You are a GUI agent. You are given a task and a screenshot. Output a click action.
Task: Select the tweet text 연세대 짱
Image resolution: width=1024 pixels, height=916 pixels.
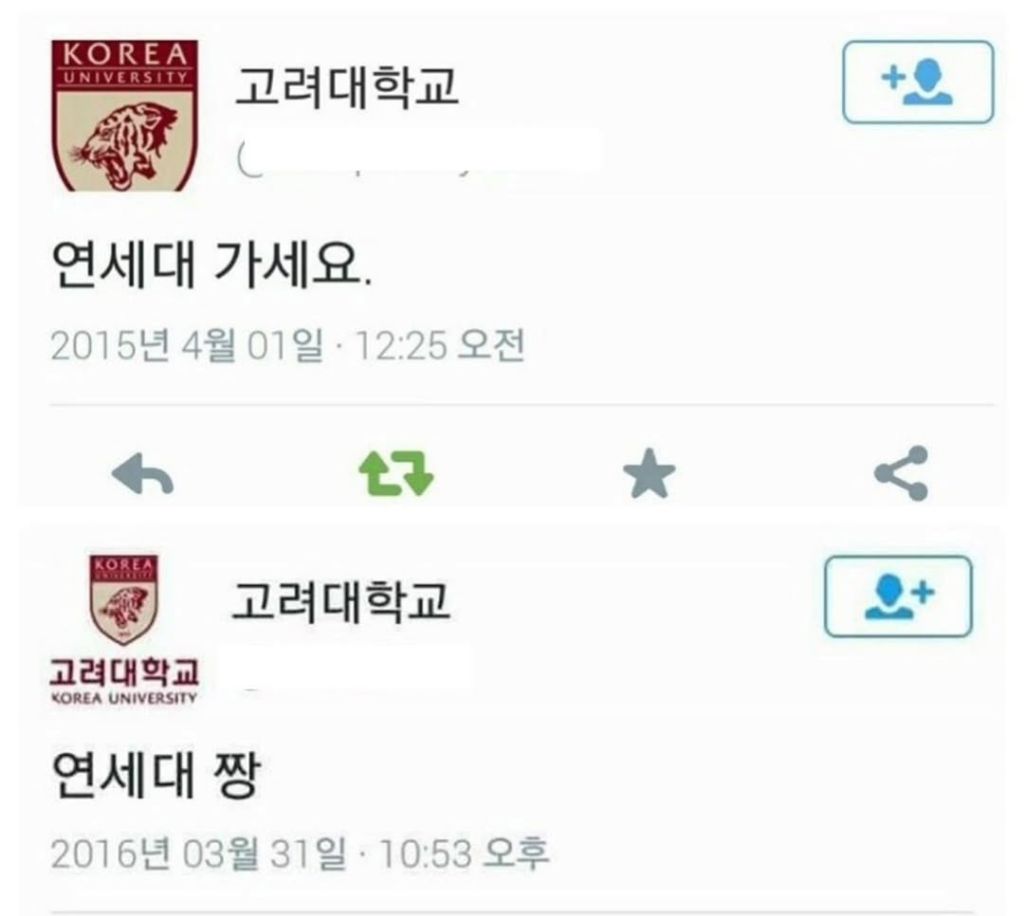155,775
